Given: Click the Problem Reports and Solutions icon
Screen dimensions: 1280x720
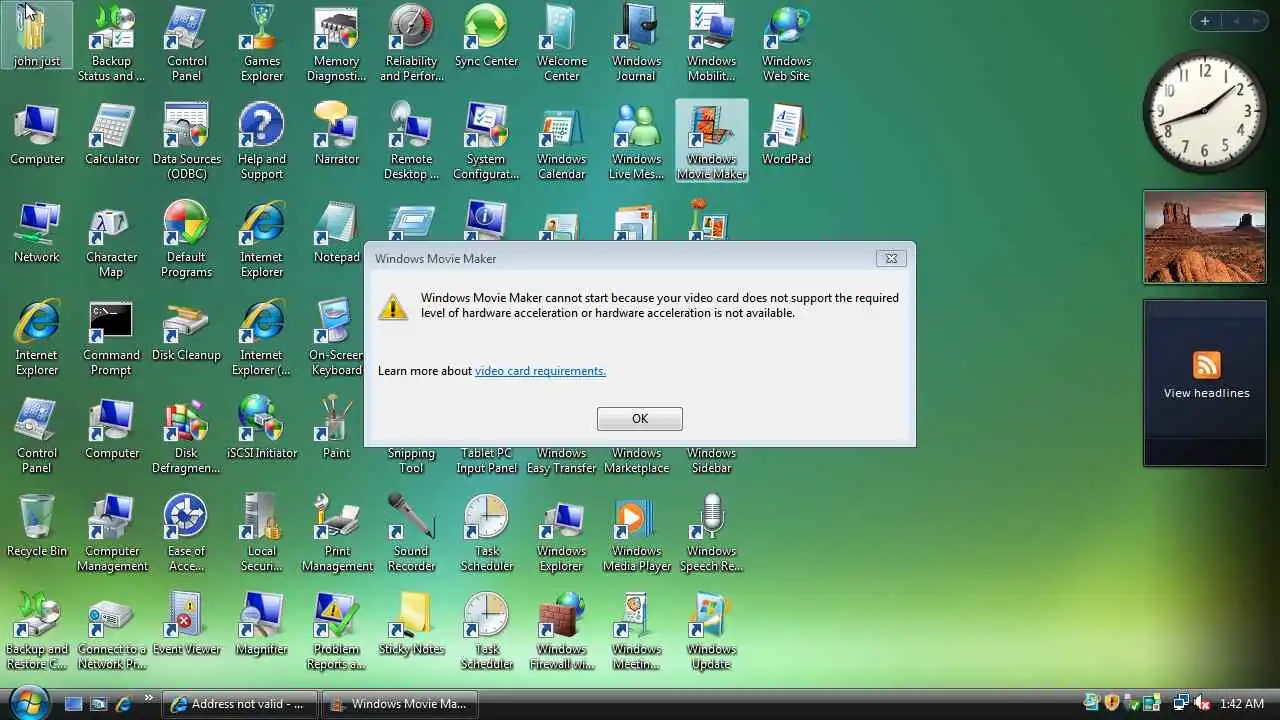Looking at the screenshot, I should pos(337,631).
